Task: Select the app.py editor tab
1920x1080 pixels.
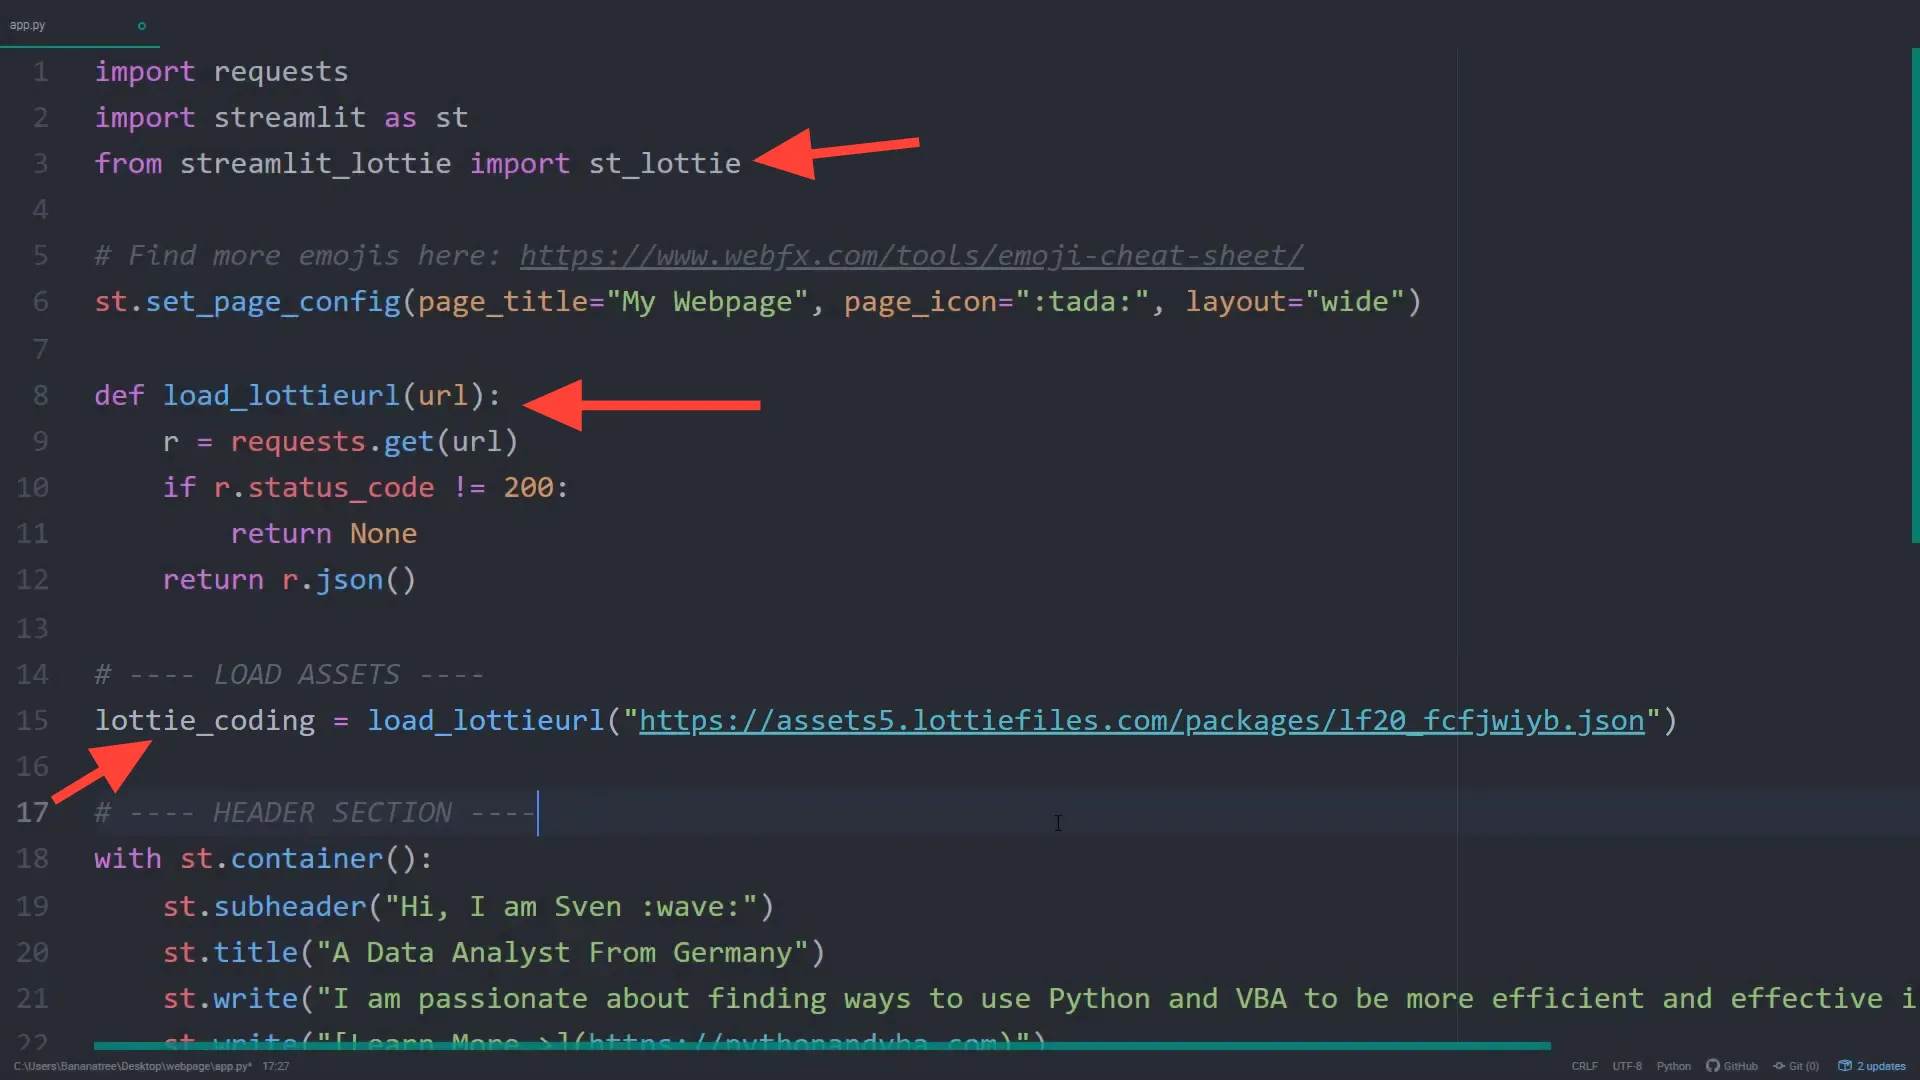Action: pyautogui.click(x=28, y=25)
